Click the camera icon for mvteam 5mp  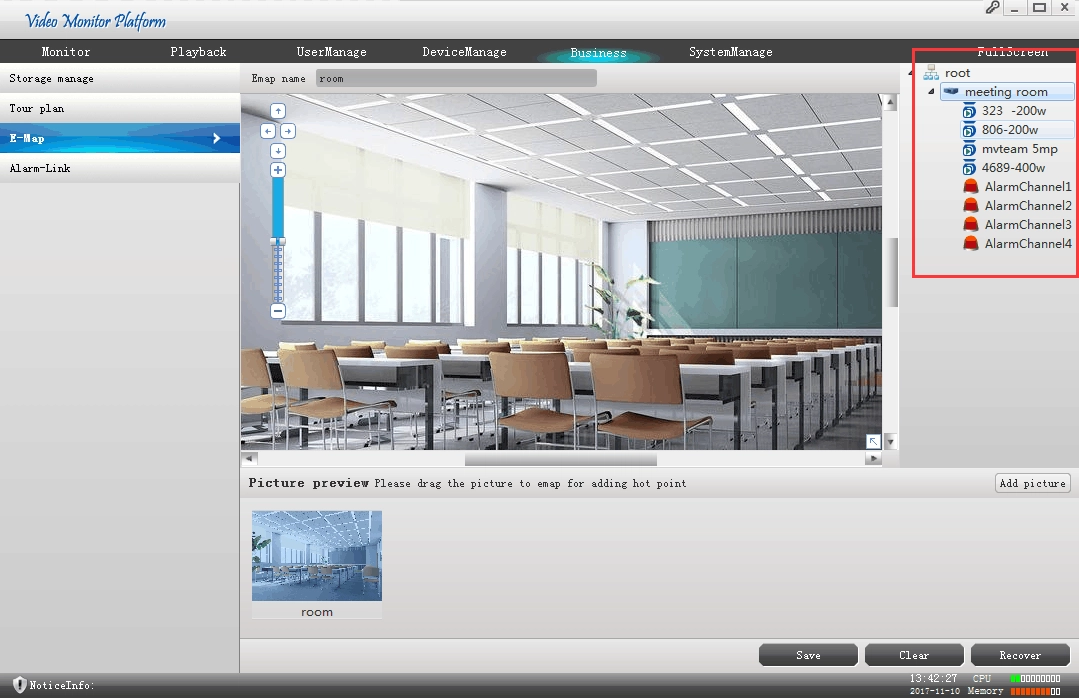click(x=969, y=149)
